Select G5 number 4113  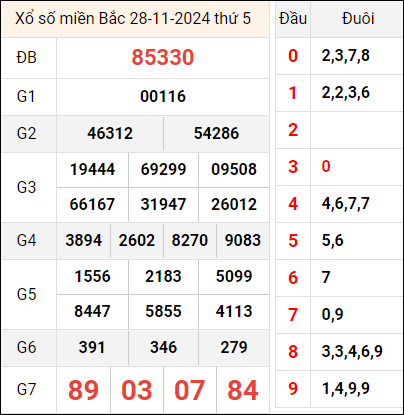234,311
